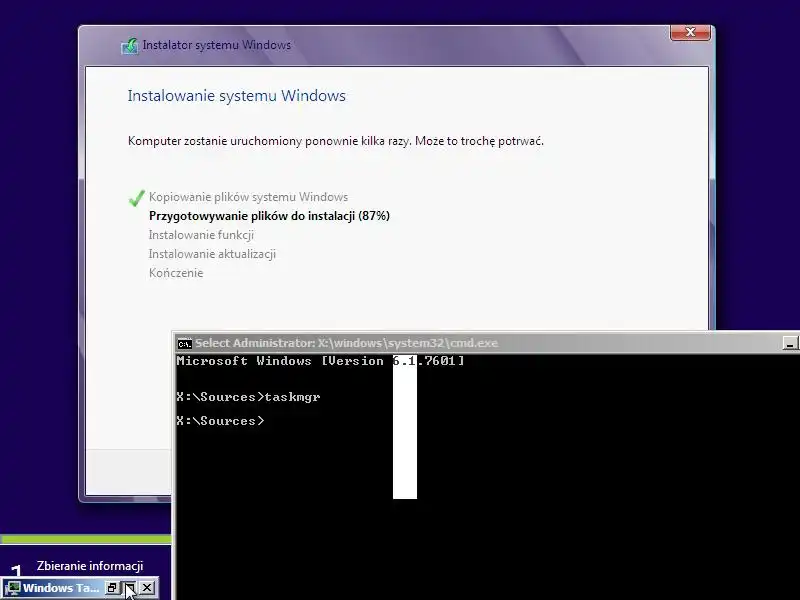Click the white selection block in console
The width and height of the screenshot is (800, 600).
click(x=405, y=427)
